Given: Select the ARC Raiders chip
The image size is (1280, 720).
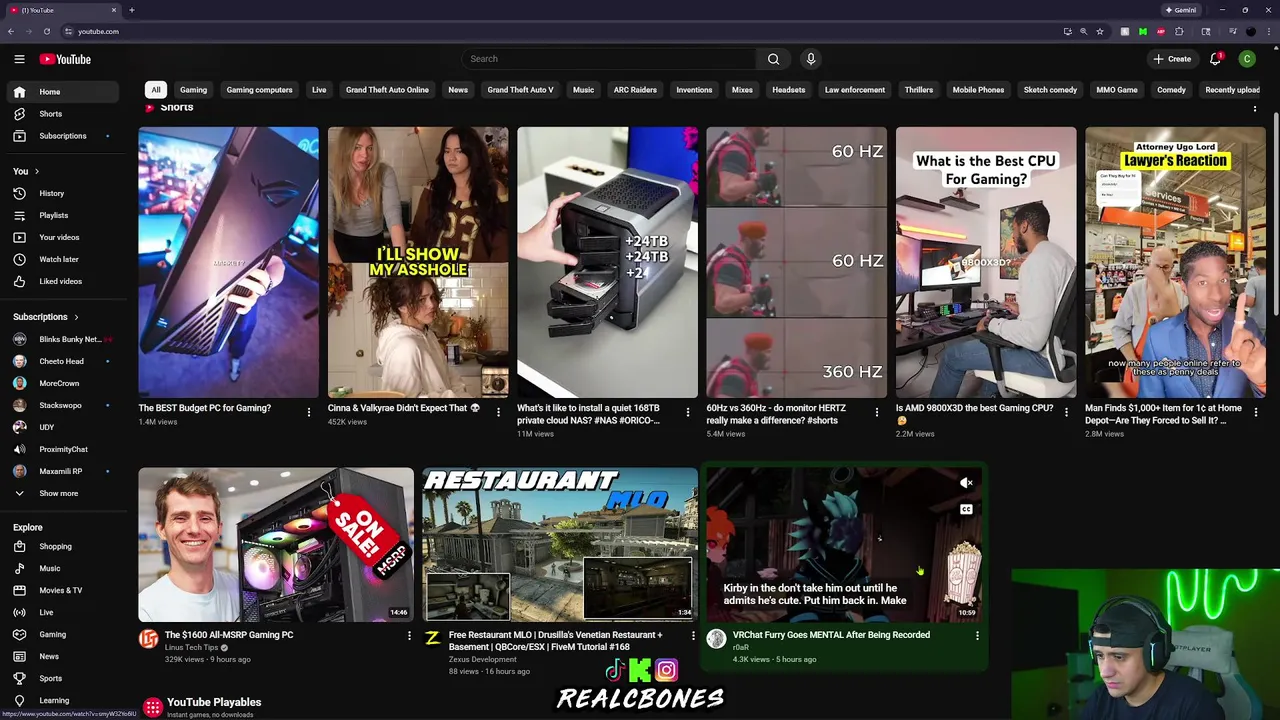Looking at the screenshot, I should click(x=635, y=90).
